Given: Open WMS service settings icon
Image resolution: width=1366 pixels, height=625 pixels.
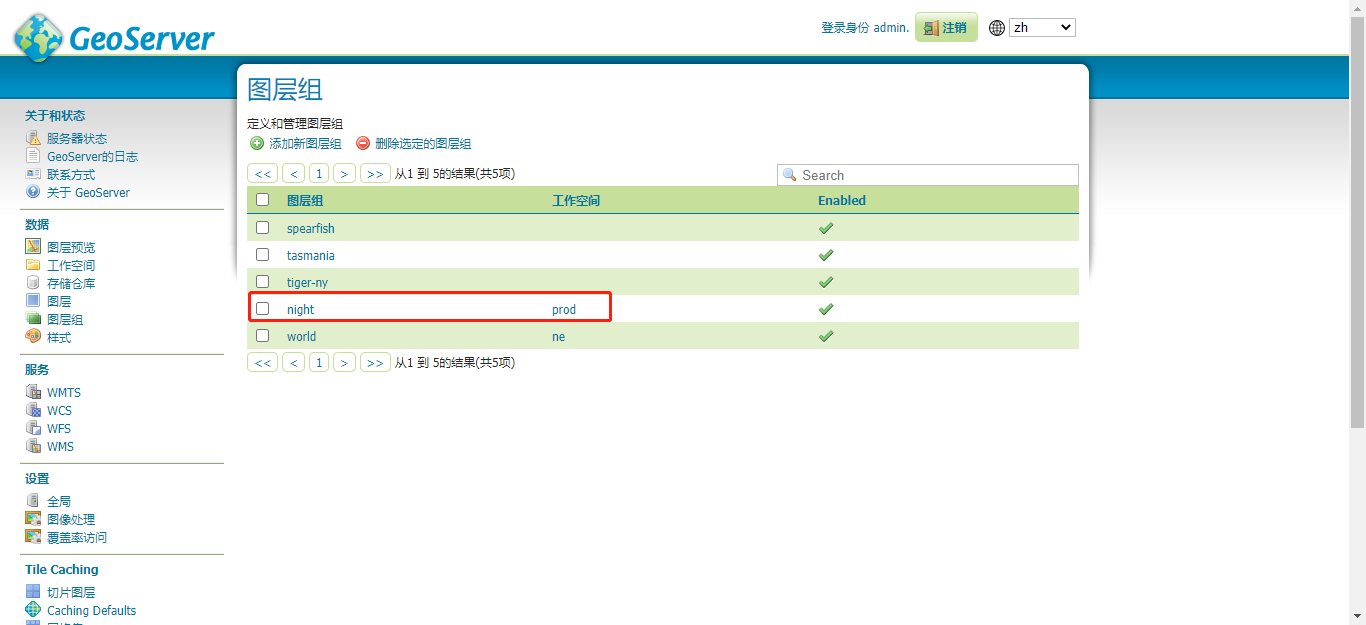Looking at the screenshot, I should coord(33,446).
